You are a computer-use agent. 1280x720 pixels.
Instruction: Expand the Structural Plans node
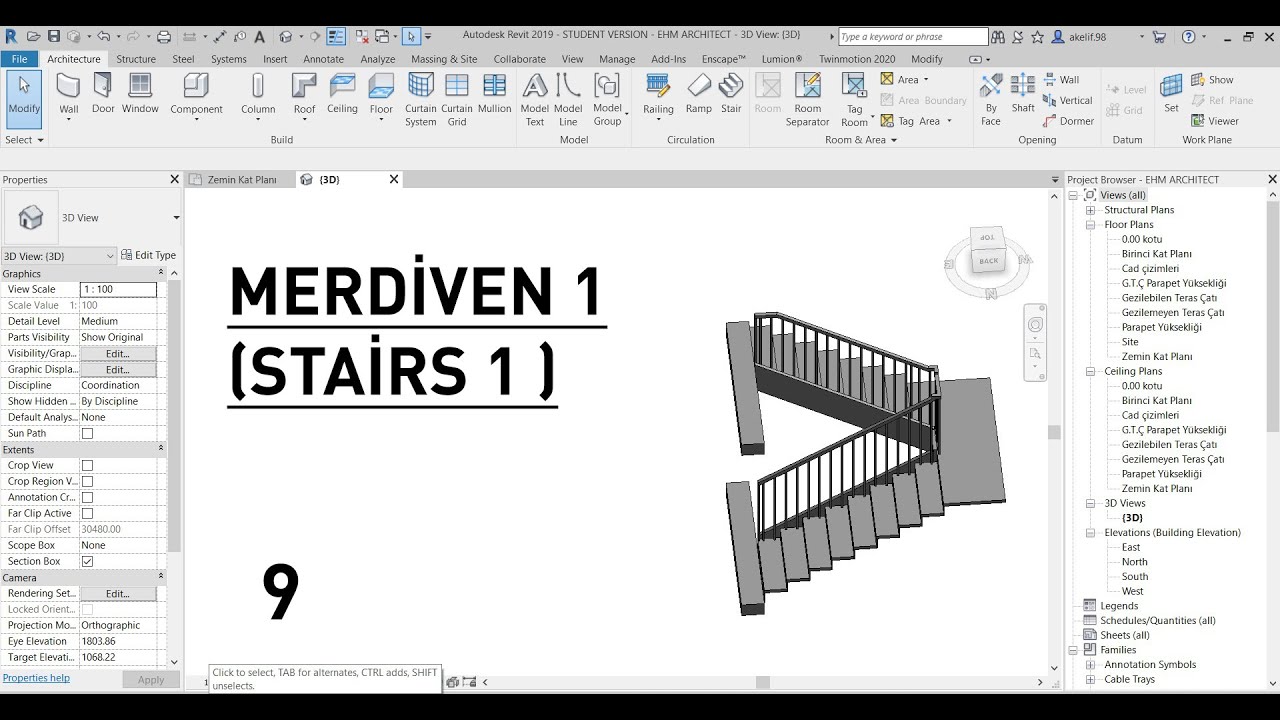1091,210
